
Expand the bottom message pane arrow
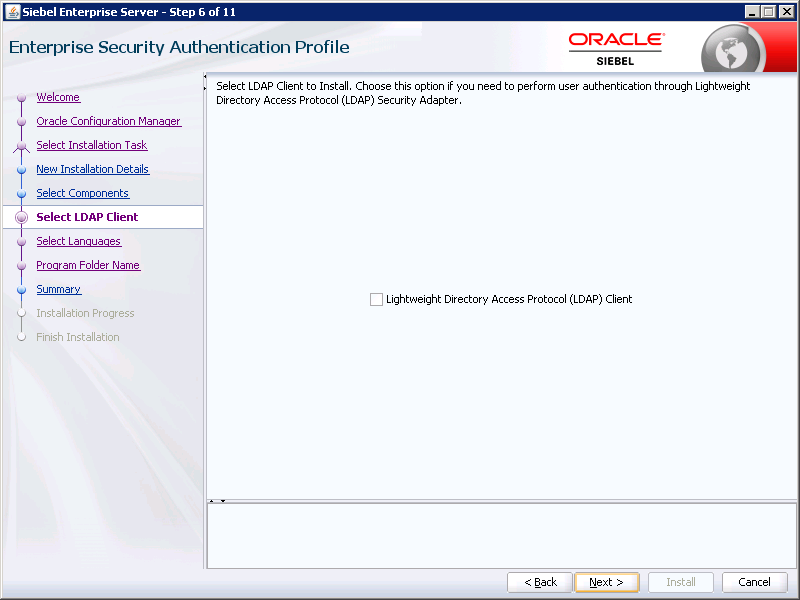(212, 501)
